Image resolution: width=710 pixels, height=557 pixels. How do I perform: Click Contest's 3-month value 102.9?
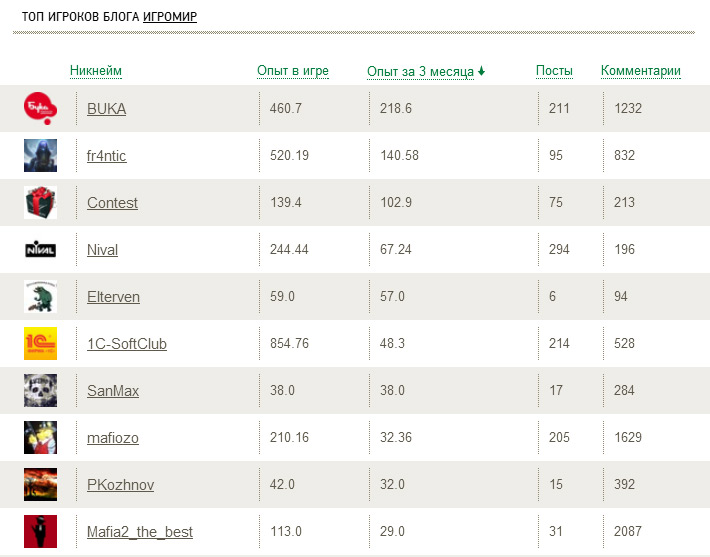[x=396, y=202]
